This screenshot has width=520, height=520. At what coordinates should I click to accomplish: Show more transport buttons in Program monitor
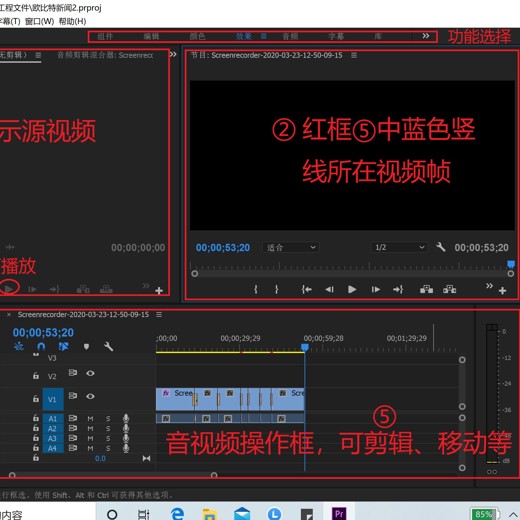[489, 286]
